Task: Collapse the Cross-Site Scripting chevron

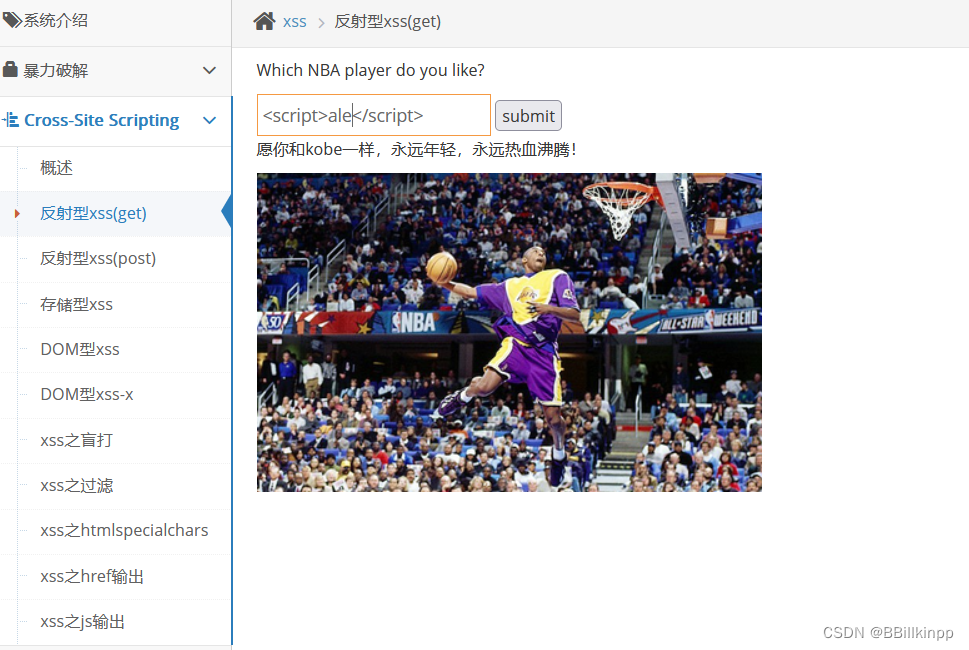Action: coord(209,120)
